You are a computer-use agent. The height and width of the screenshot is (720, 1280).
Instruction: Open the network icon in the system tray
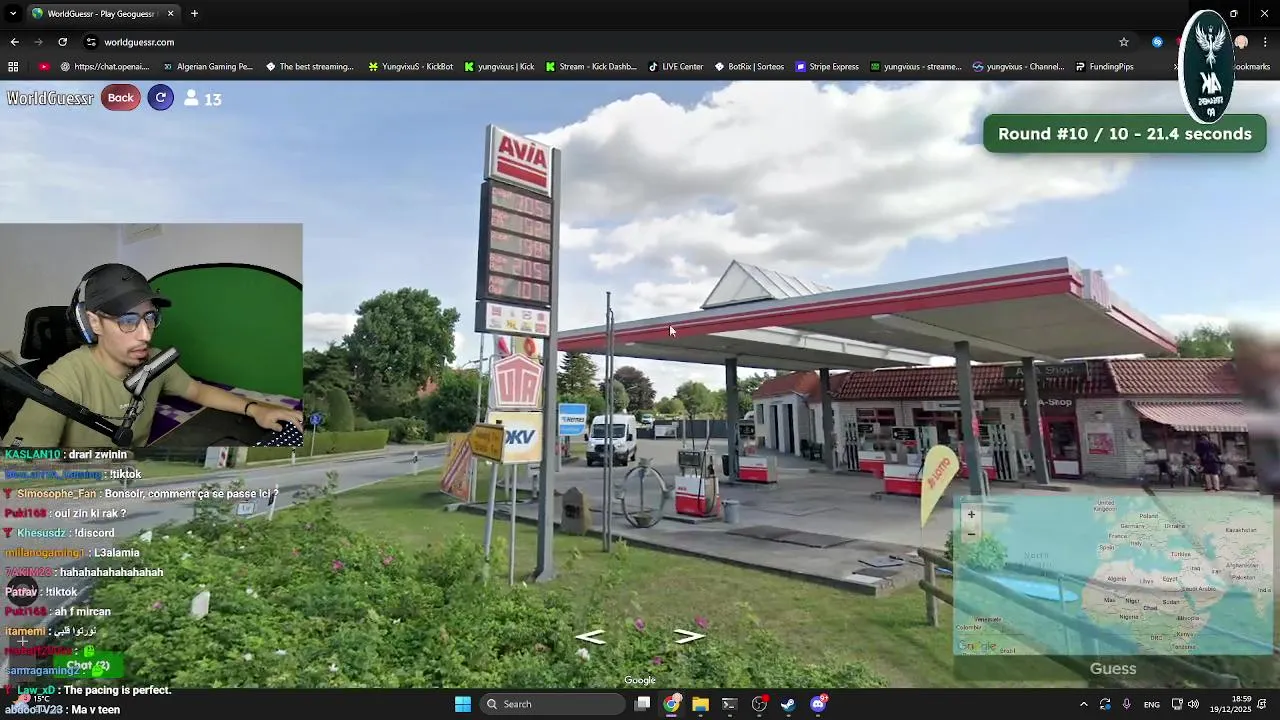point(1177,704)
